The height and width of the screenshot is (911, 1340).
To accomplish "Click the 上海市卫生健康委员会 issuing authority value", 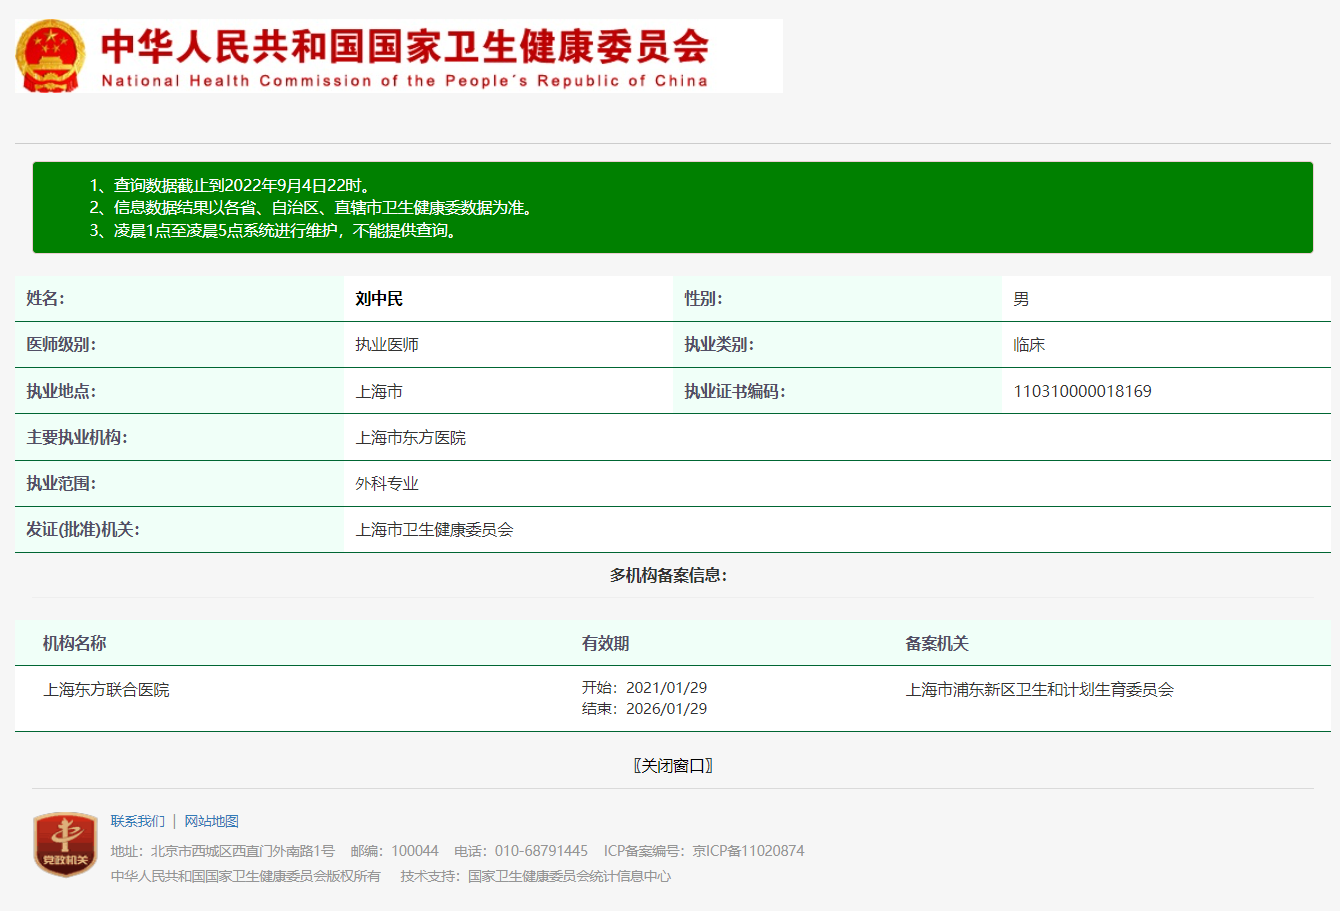I will click(434, 529).
